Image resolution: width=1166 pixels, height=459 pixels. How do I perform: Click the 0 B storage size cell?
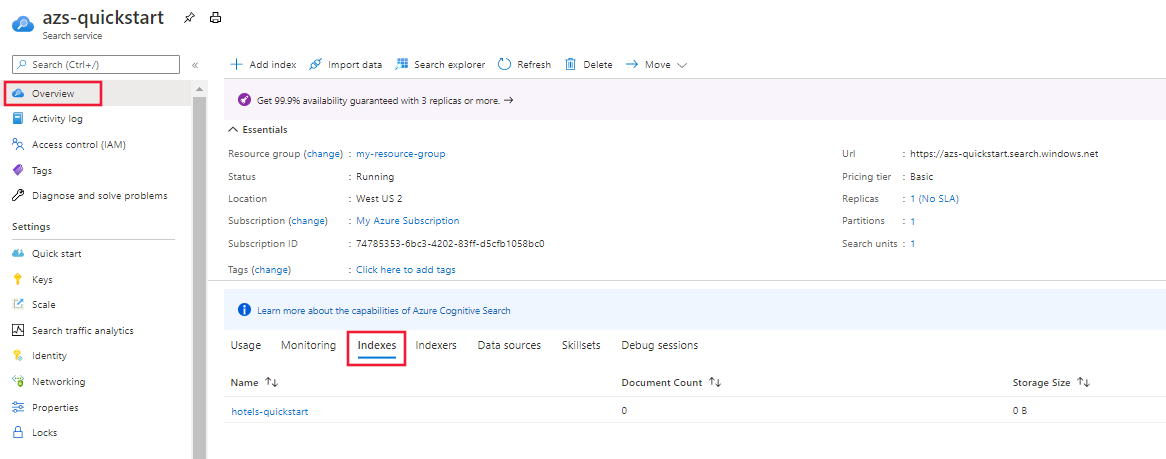tap(1020, 411)
